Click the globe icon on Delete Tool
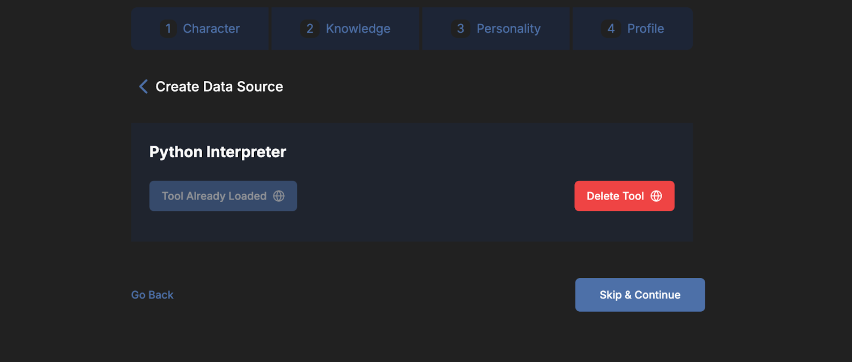 [x=656, y=196]
